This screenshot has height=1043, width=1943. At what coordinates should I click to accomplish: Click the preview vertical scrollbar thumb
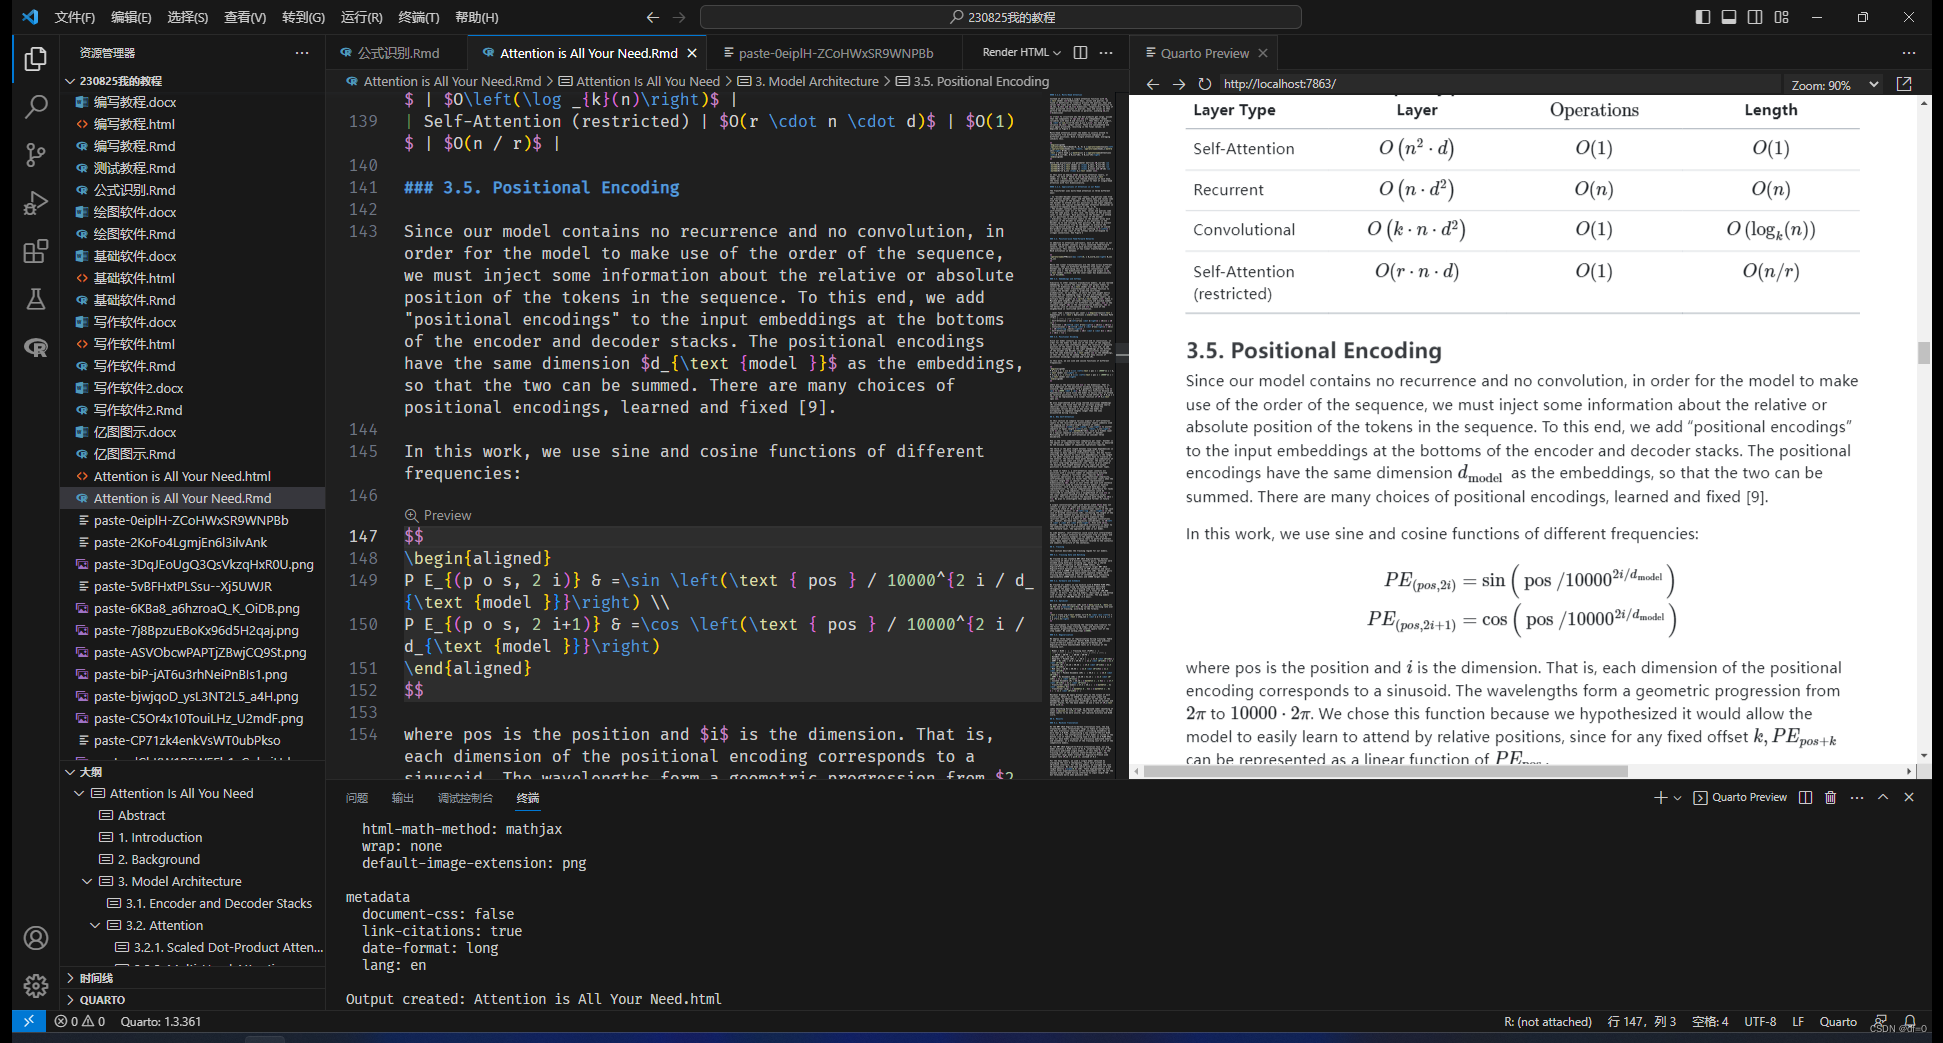(x=1924, y=353)
